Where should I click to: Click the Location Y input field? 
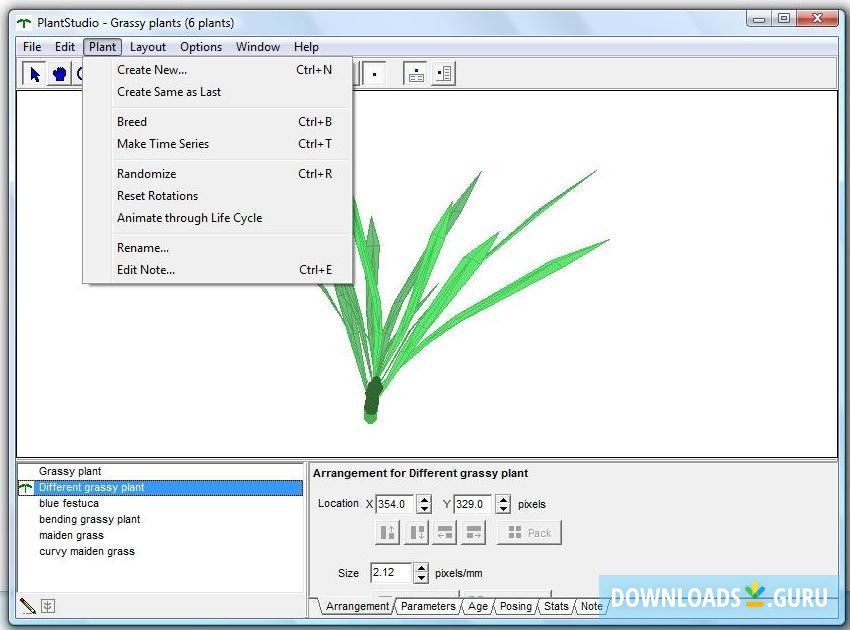[475, 504]
